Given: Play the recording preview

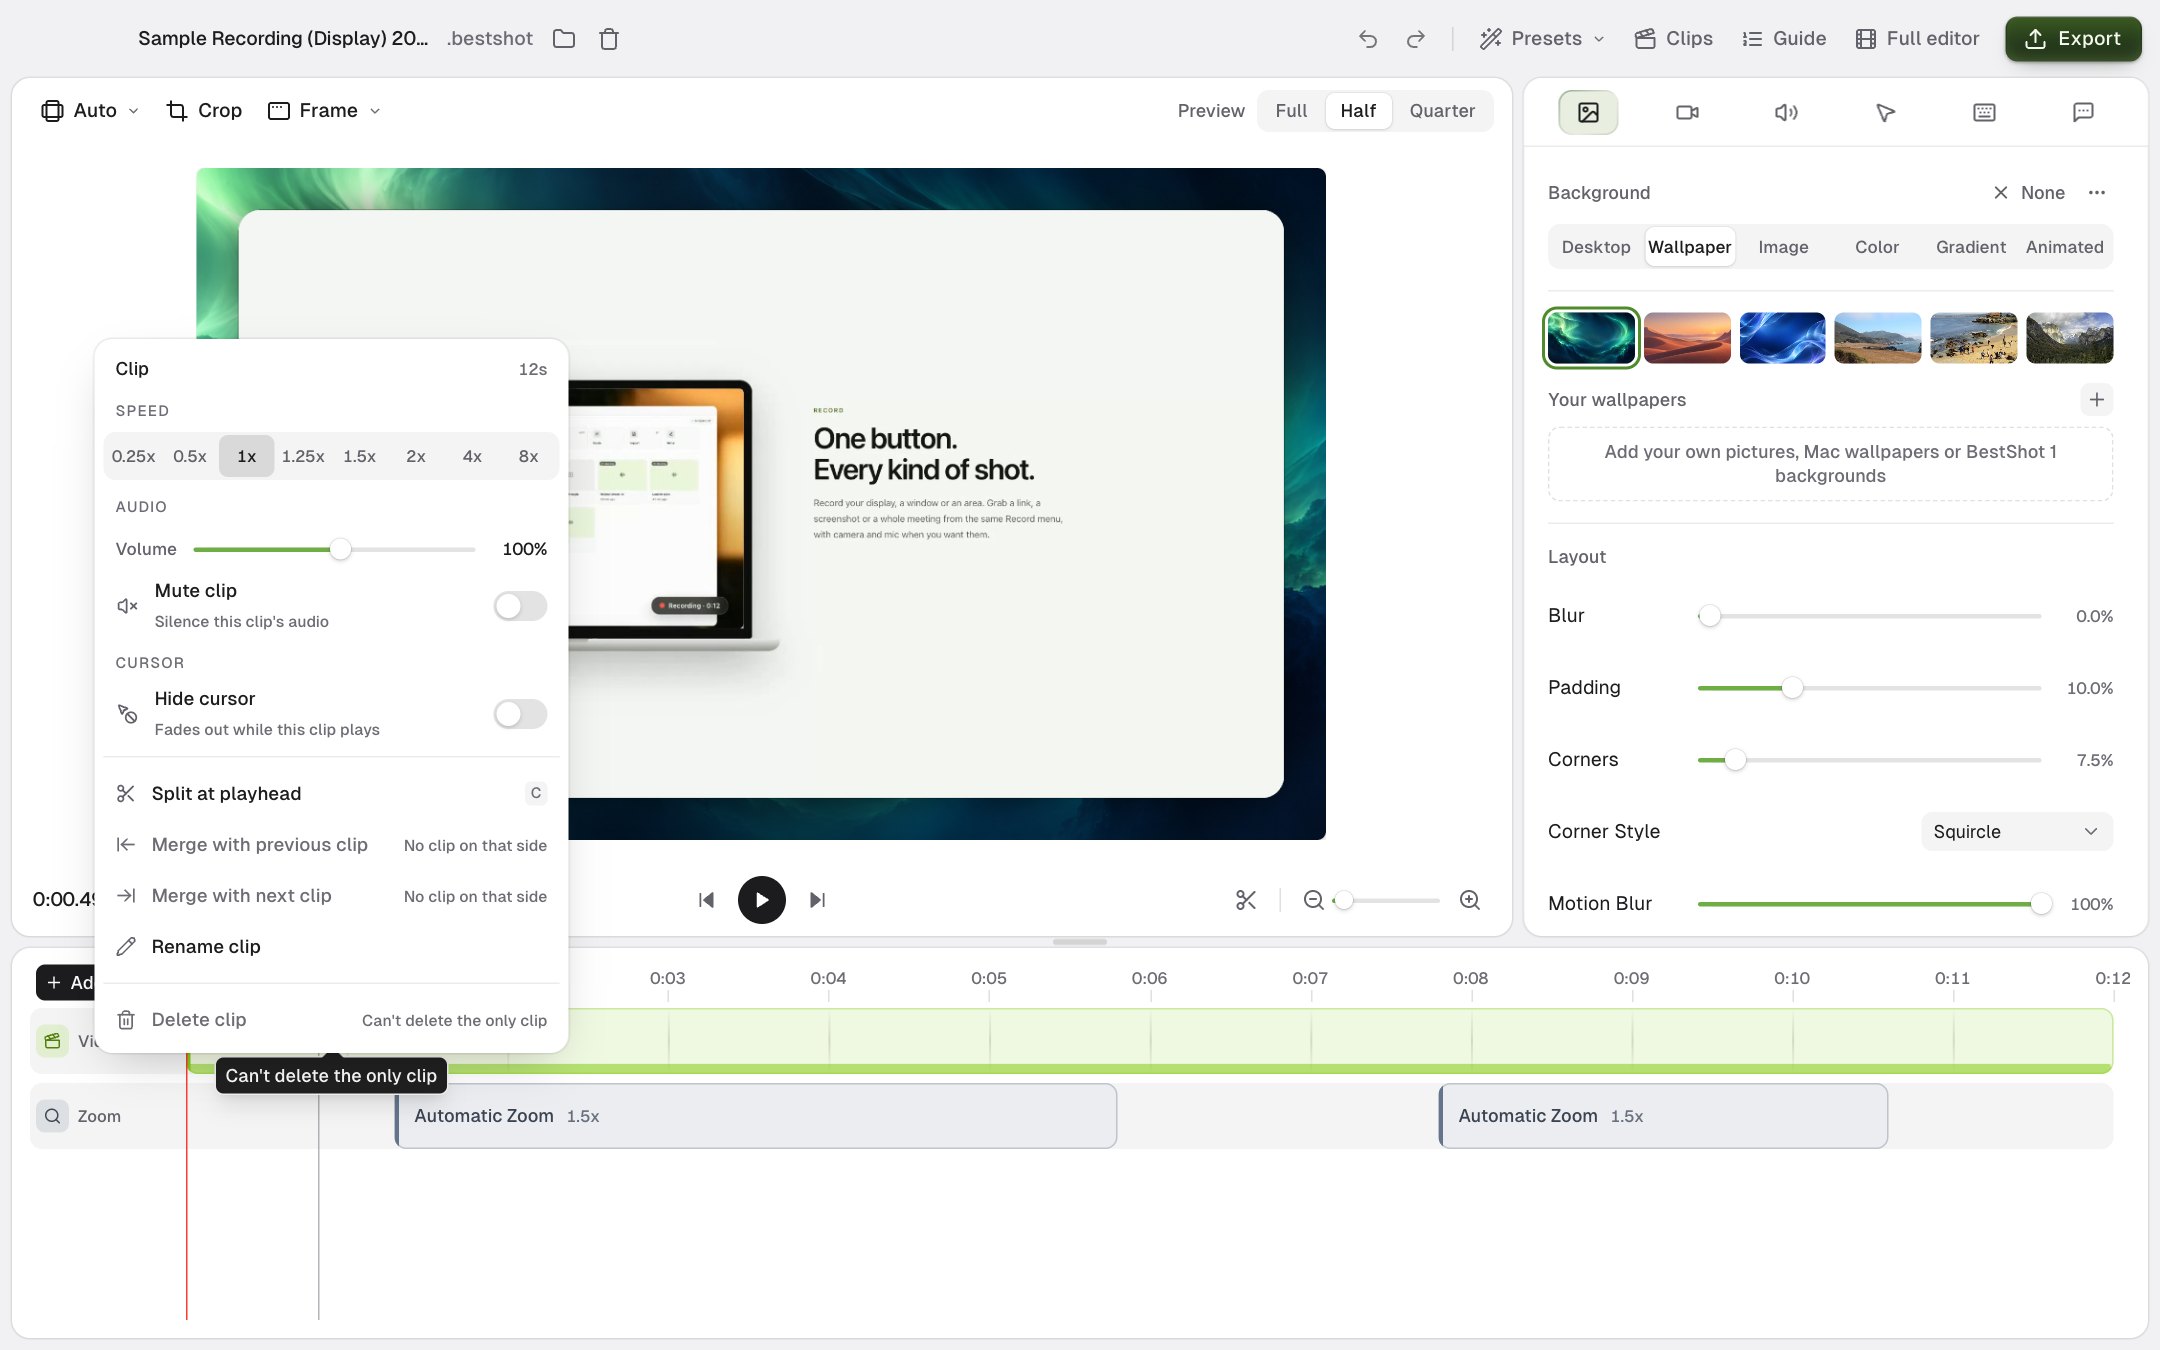Looking at the screenshot, I should pos(762,900).
